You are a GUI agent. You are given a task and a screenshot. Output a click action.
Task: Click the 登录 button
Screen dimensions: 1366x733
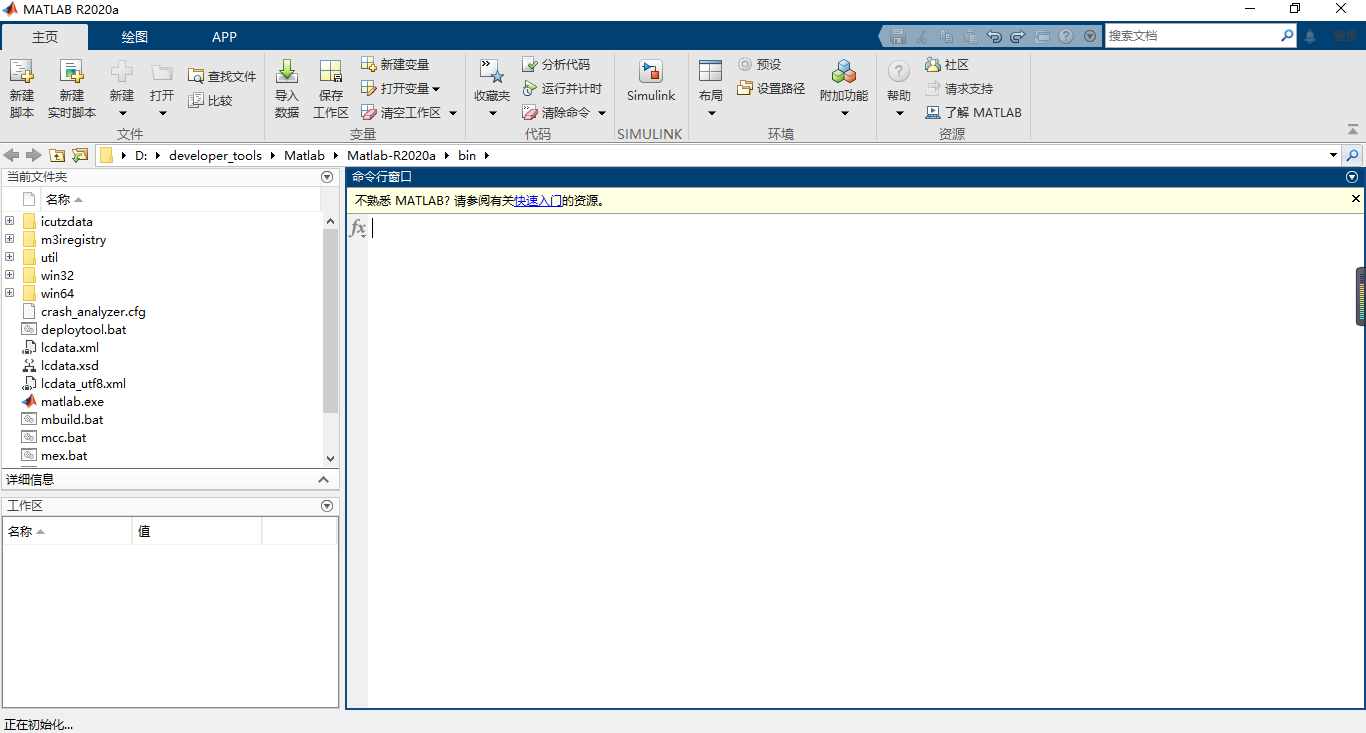pyautogui.click(x=1344, y=36)
